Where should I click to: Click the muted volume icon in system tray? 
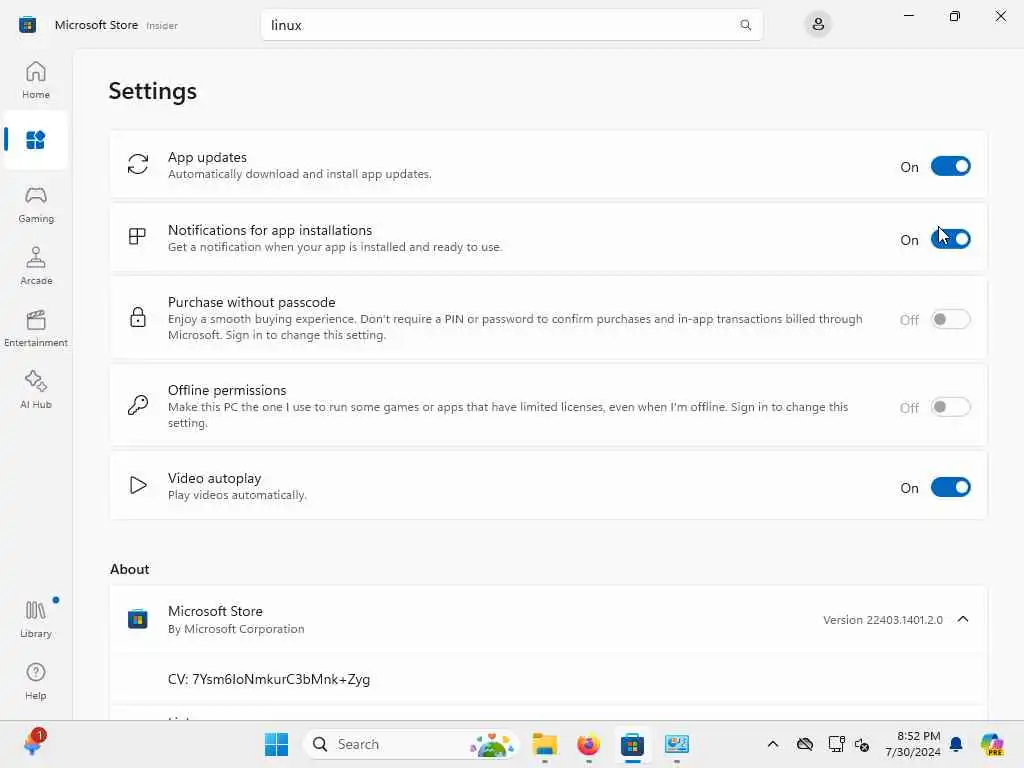click(x=862, y=744)
